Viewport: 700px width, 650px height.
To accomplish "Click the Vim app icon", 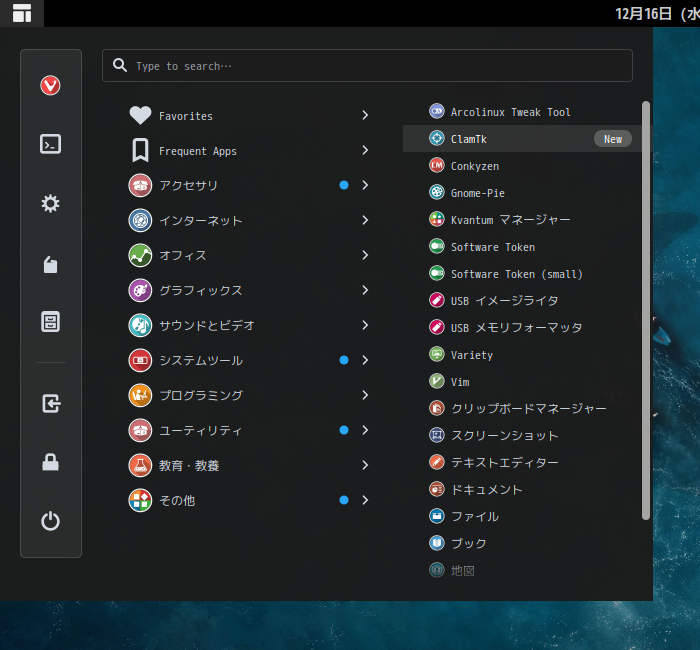I will point(437,381).
